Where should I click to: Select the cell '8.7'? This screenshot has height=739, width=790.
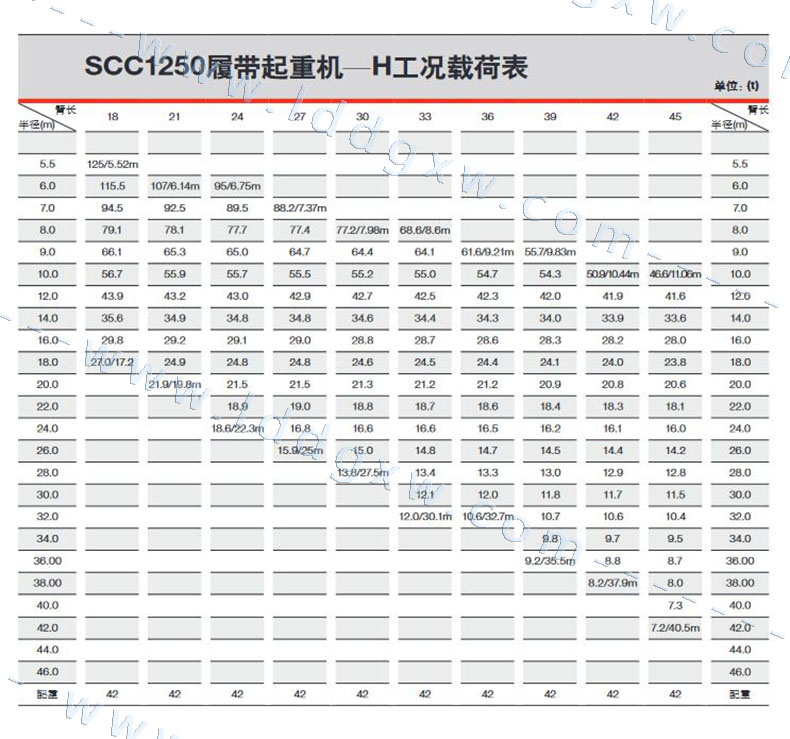pos(675,561)
